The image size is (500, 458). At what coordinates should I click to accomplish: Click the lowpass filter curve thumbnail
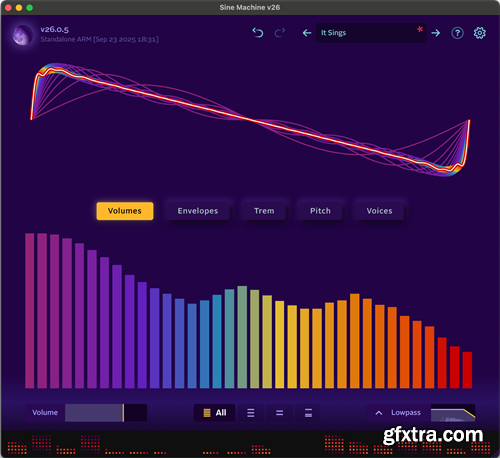[x=453, y=413]
